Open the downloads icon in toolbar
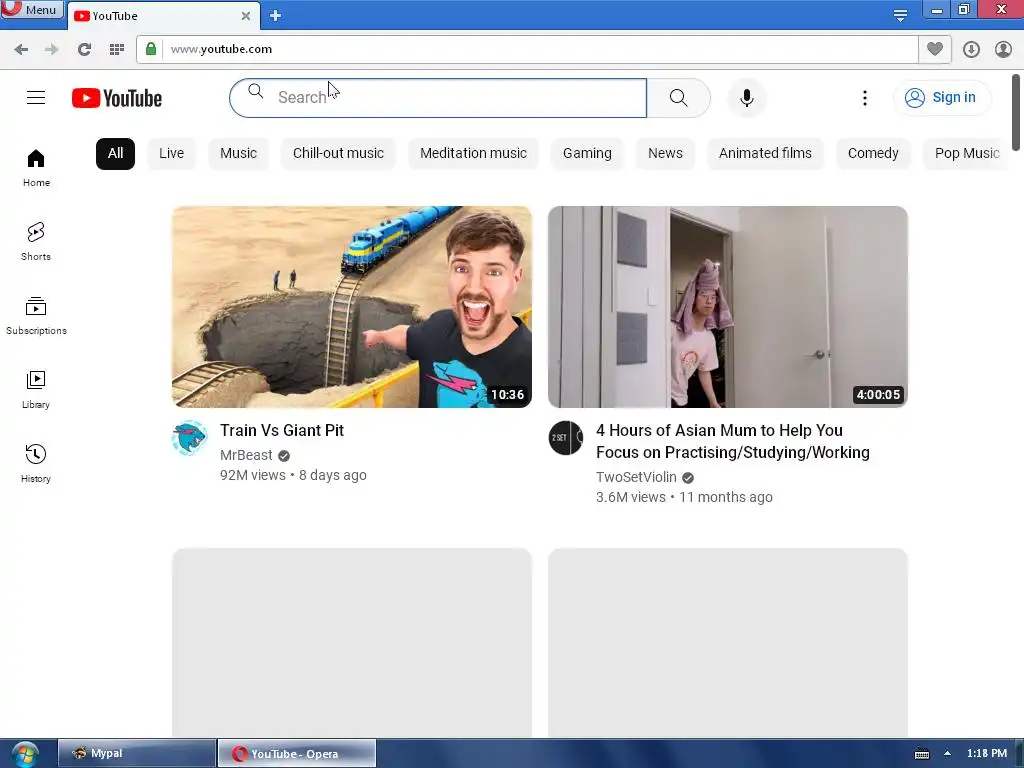 971,49
